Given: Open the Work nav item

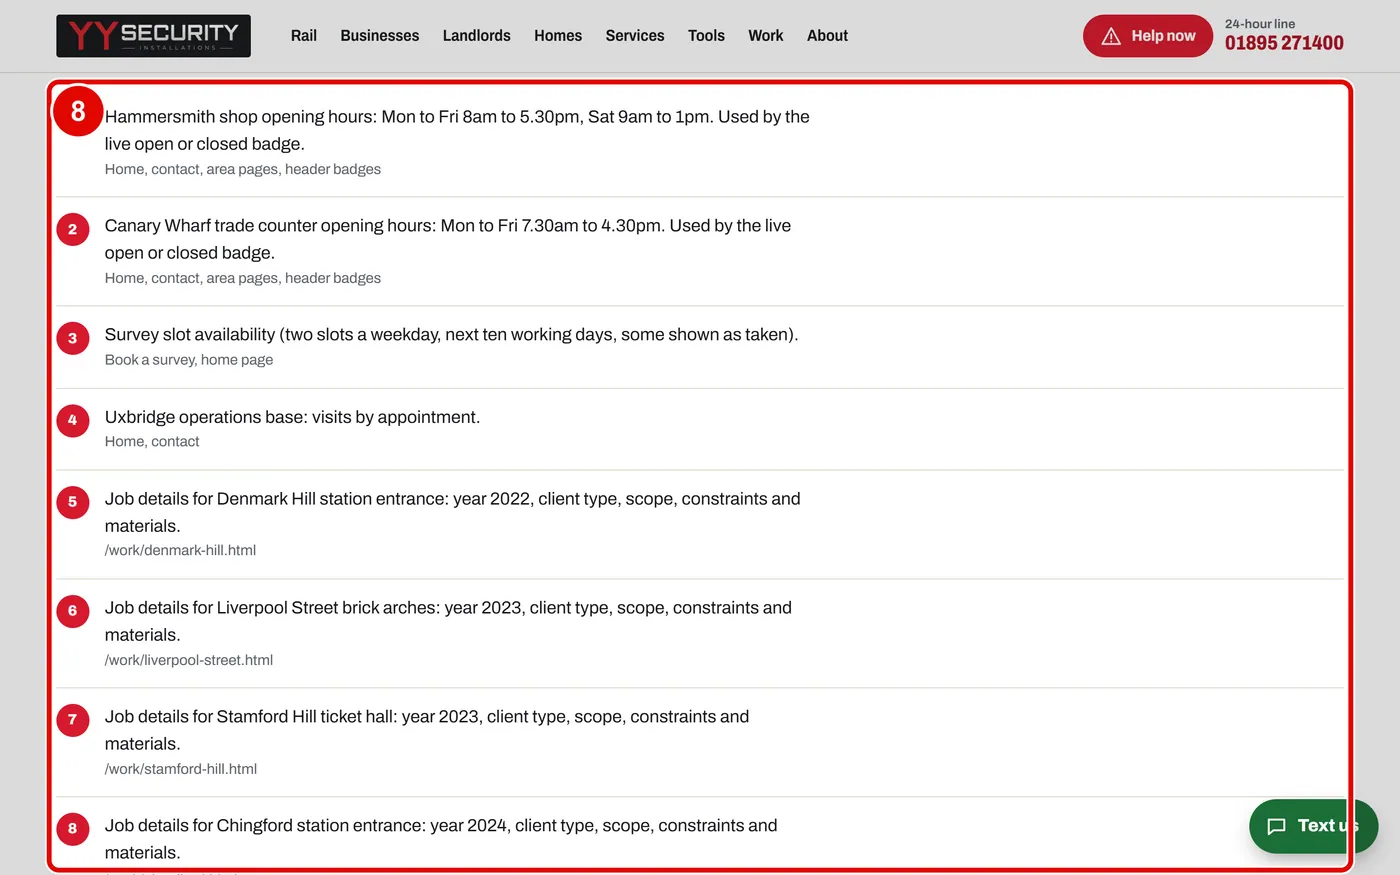Looking at the screenshot, I should pyautogui.click(x=766, y=36).
